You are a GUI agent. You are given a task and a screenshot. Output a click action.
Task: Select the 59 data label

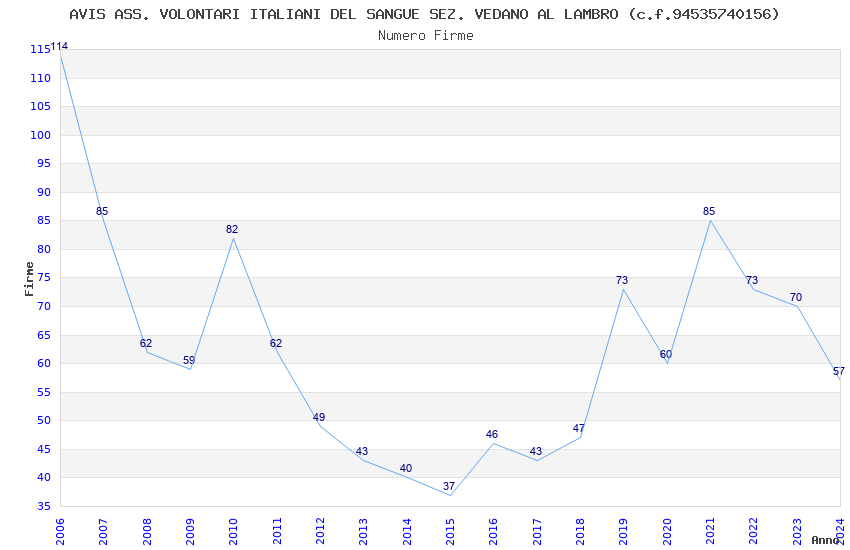coord(189,360)
